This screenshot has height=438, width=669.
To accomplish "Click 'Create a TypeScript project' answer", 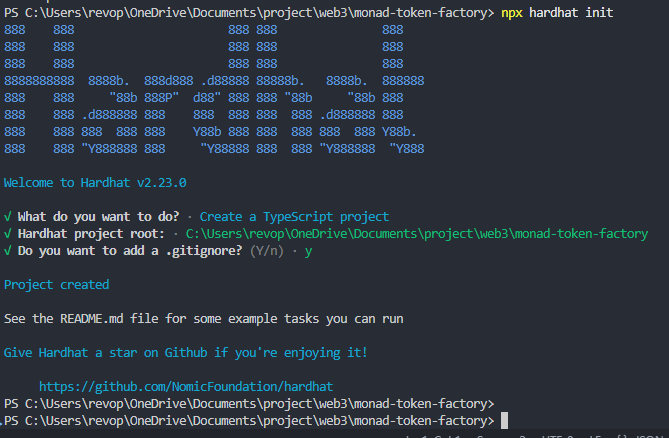I will click(294, 217).
